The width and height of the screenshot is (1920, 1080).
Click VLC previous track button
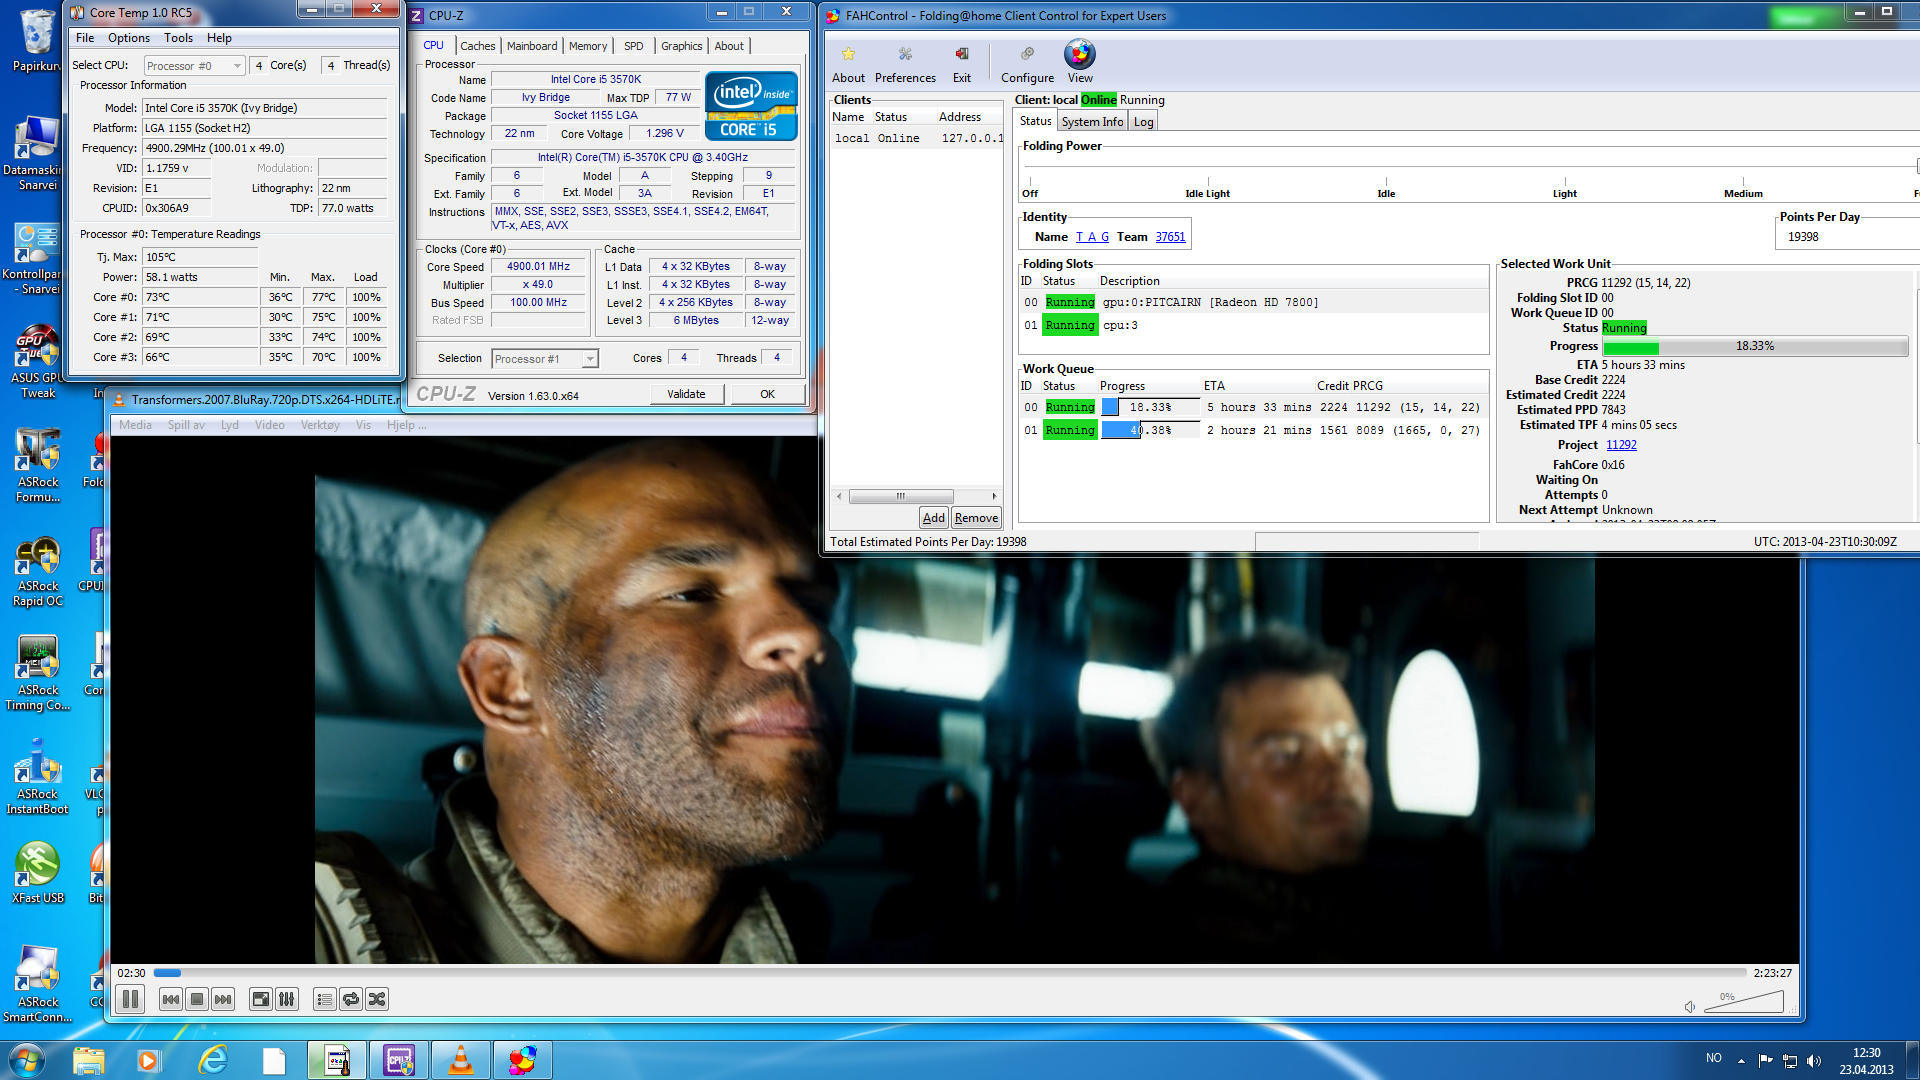point(171,999)
